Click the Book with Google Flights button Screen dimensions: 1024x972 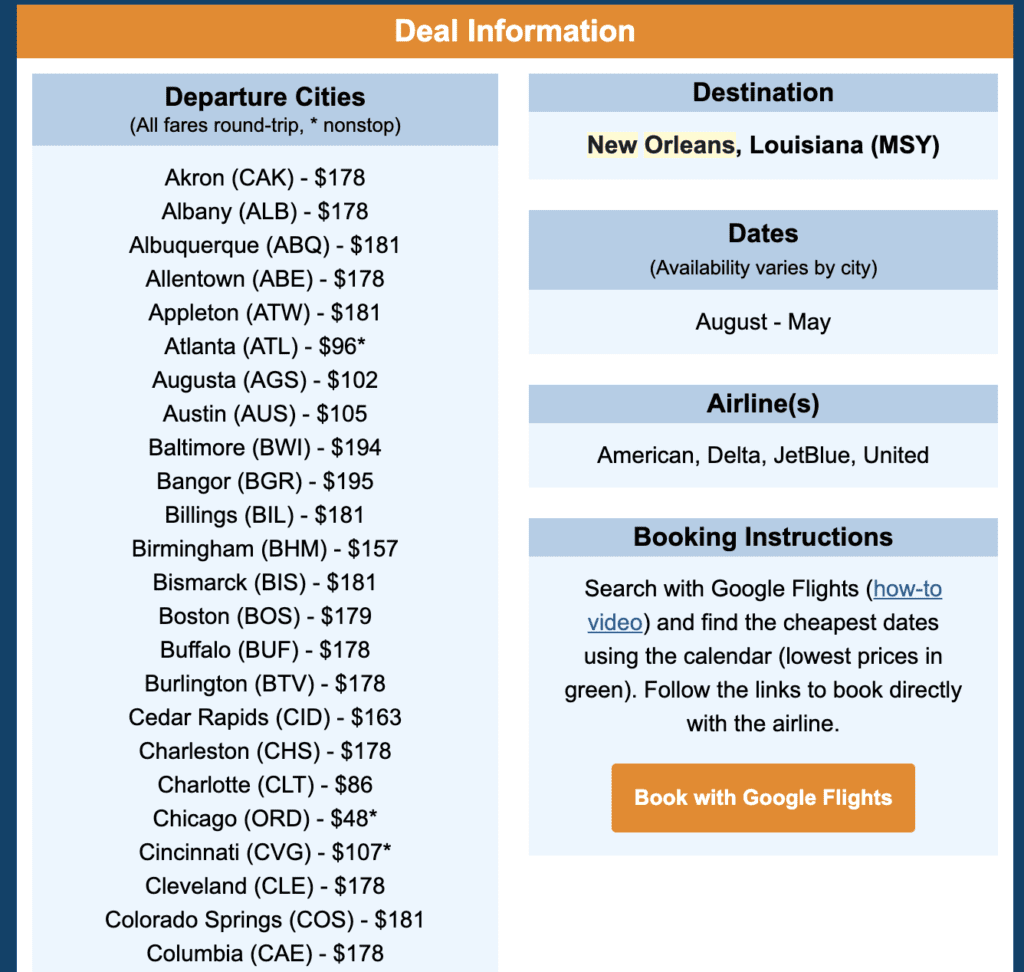[x=762, y=798]
